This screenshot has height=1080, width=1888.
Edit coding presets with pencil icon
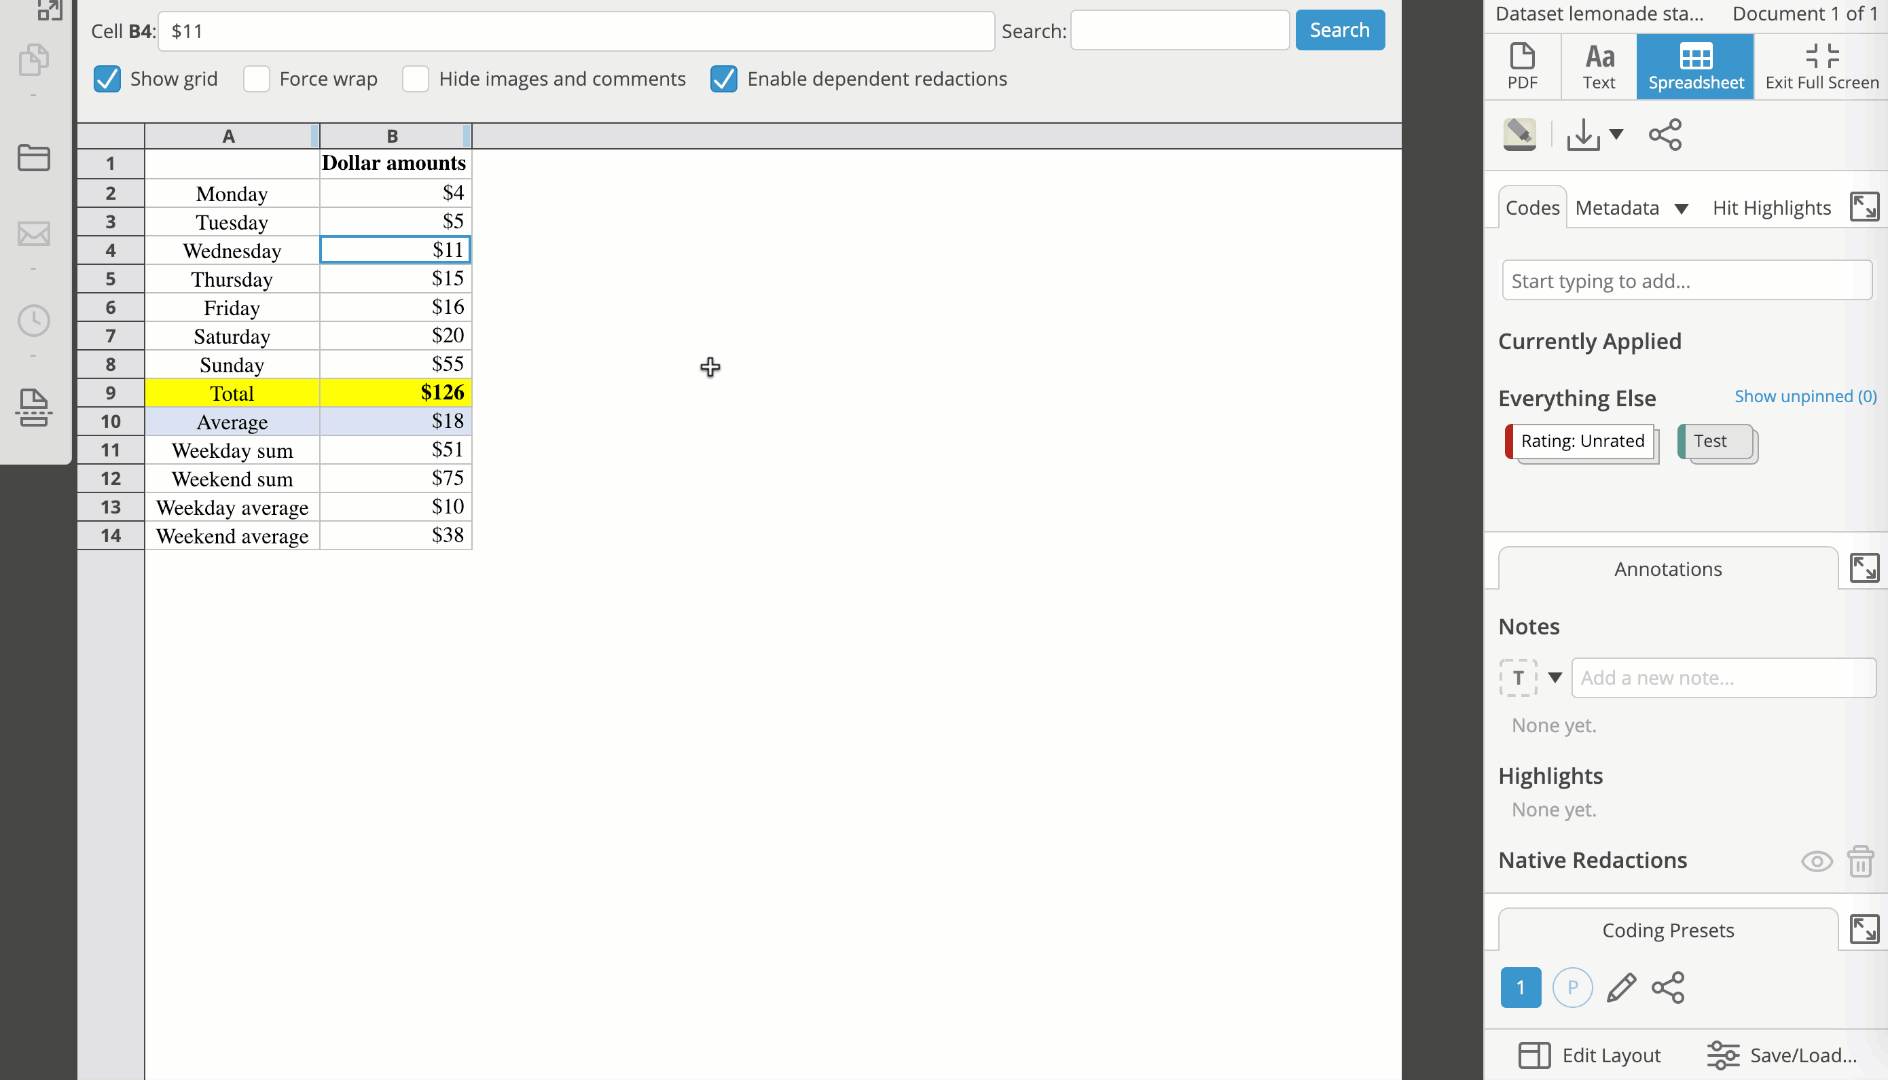click(x=1621, y=987)
